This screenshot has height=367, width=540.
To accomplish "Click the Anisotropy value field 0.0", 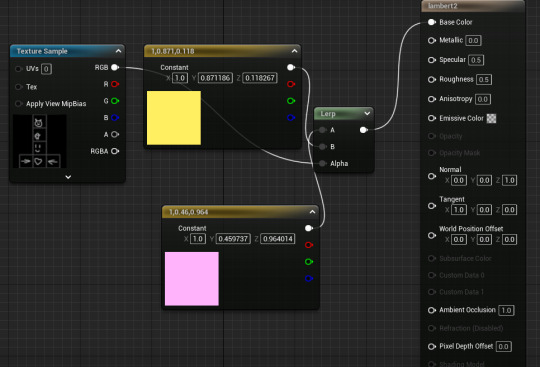I will (483, 99).
